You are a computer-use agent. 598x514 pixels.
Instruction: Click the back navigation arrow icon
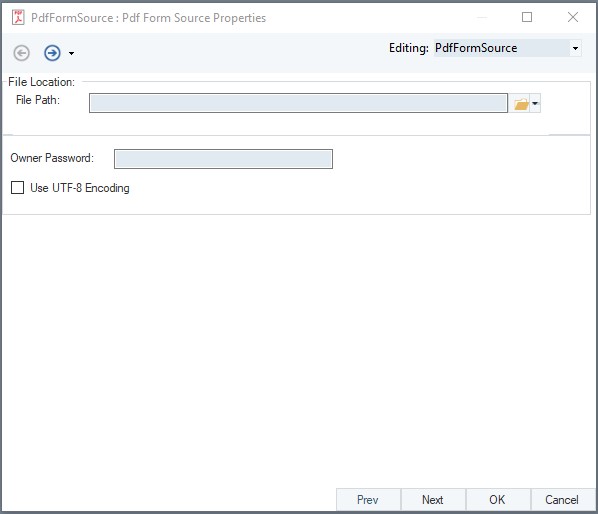pyautogui.click(x=21, y=53)
